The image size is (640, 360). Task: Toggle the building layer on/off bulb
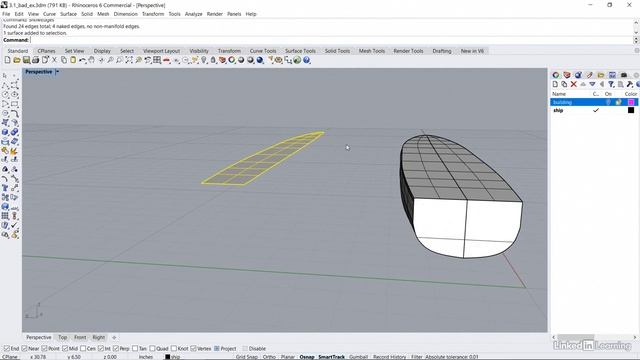(608, 102)
